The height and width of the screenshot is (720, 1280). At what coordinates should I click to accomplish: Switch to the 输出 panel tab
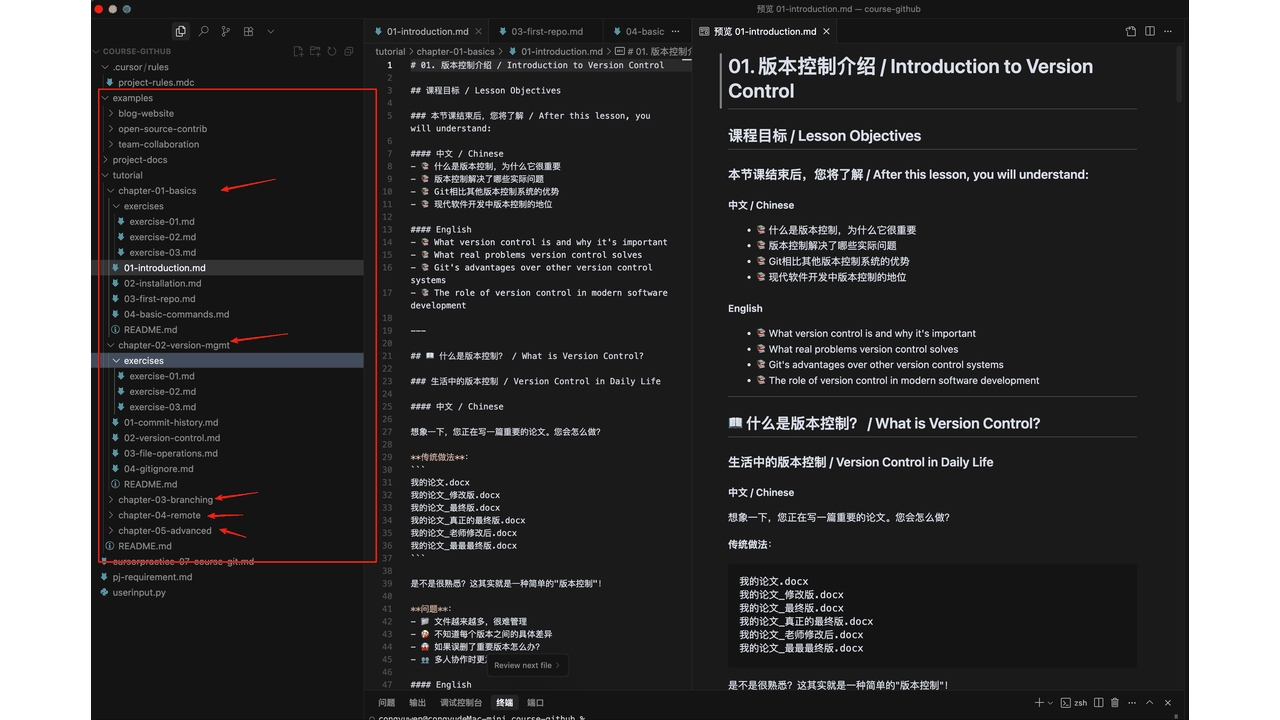[417, 703]
